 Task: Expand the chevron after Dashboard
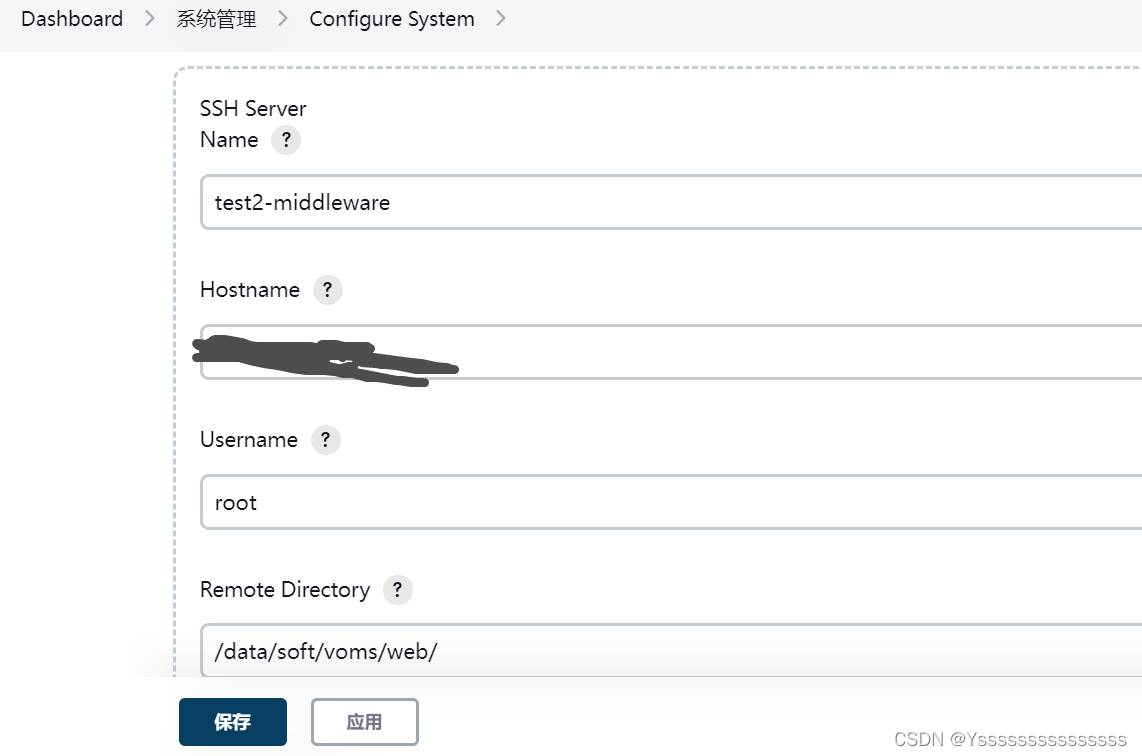pyautogui.click(x=150, y=19)
